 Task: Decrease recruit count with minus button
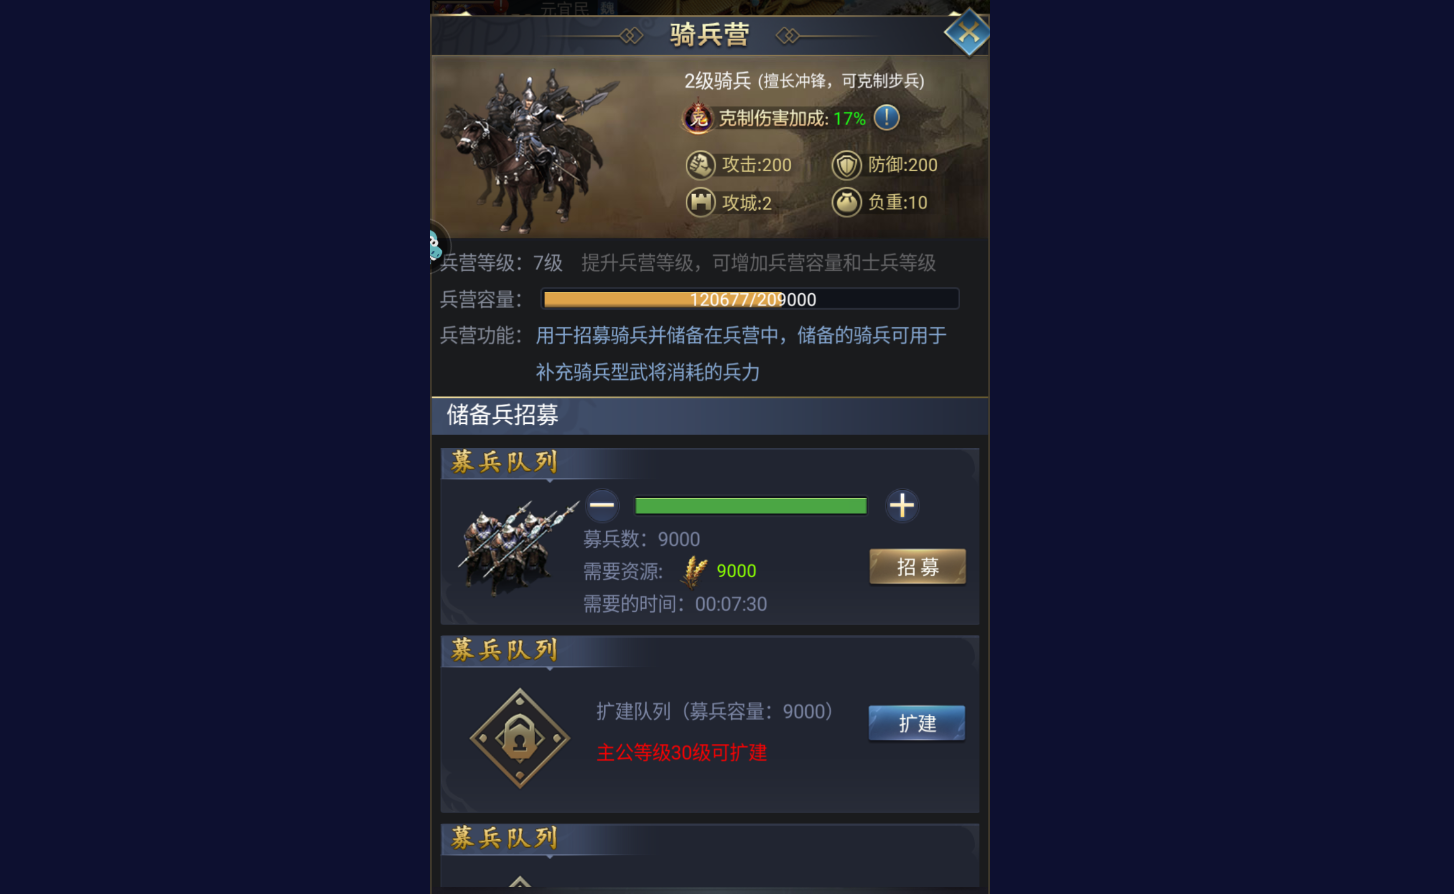602,505
